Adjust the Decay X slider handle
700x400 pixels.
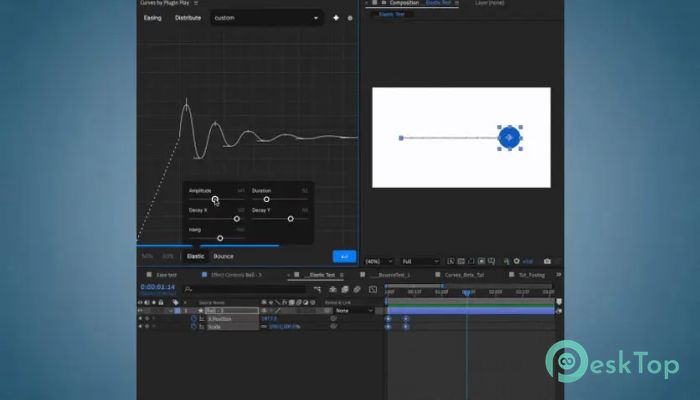(x=237, y=219)
